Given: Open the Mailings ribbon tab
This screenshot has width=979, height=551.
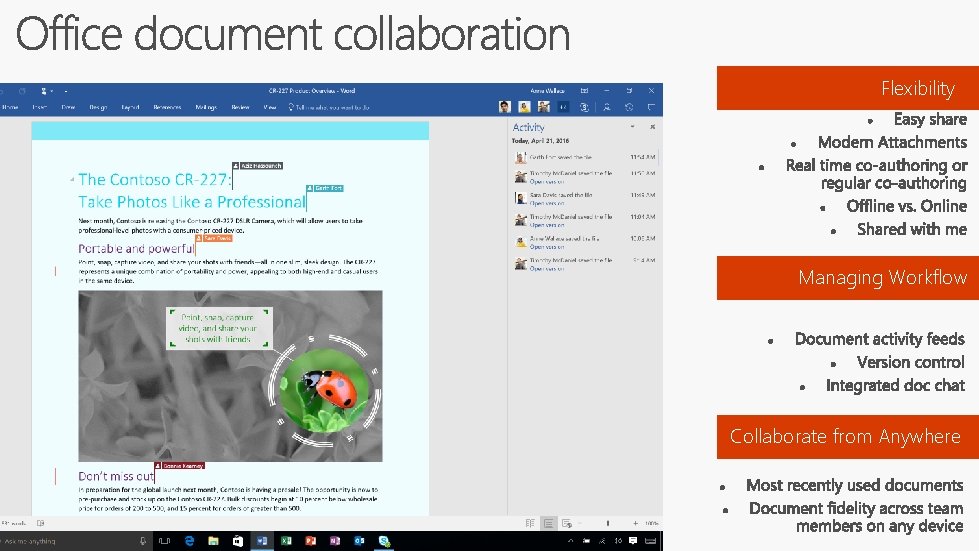Looking at the screenshot, I should tap(206, 107).
